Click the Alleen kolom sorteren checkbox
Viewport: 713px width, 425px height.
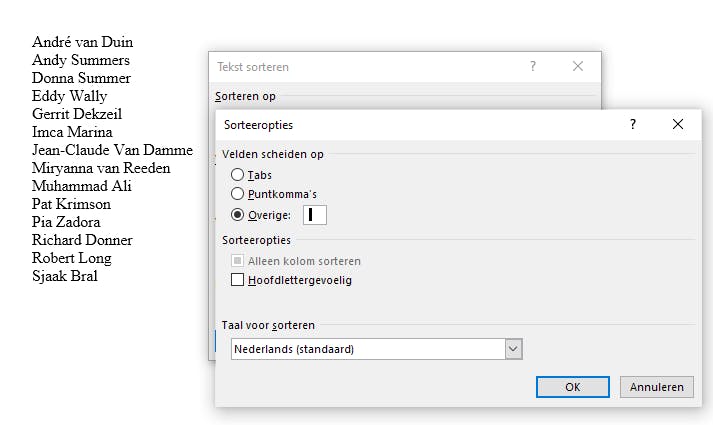tap(238, 261)
